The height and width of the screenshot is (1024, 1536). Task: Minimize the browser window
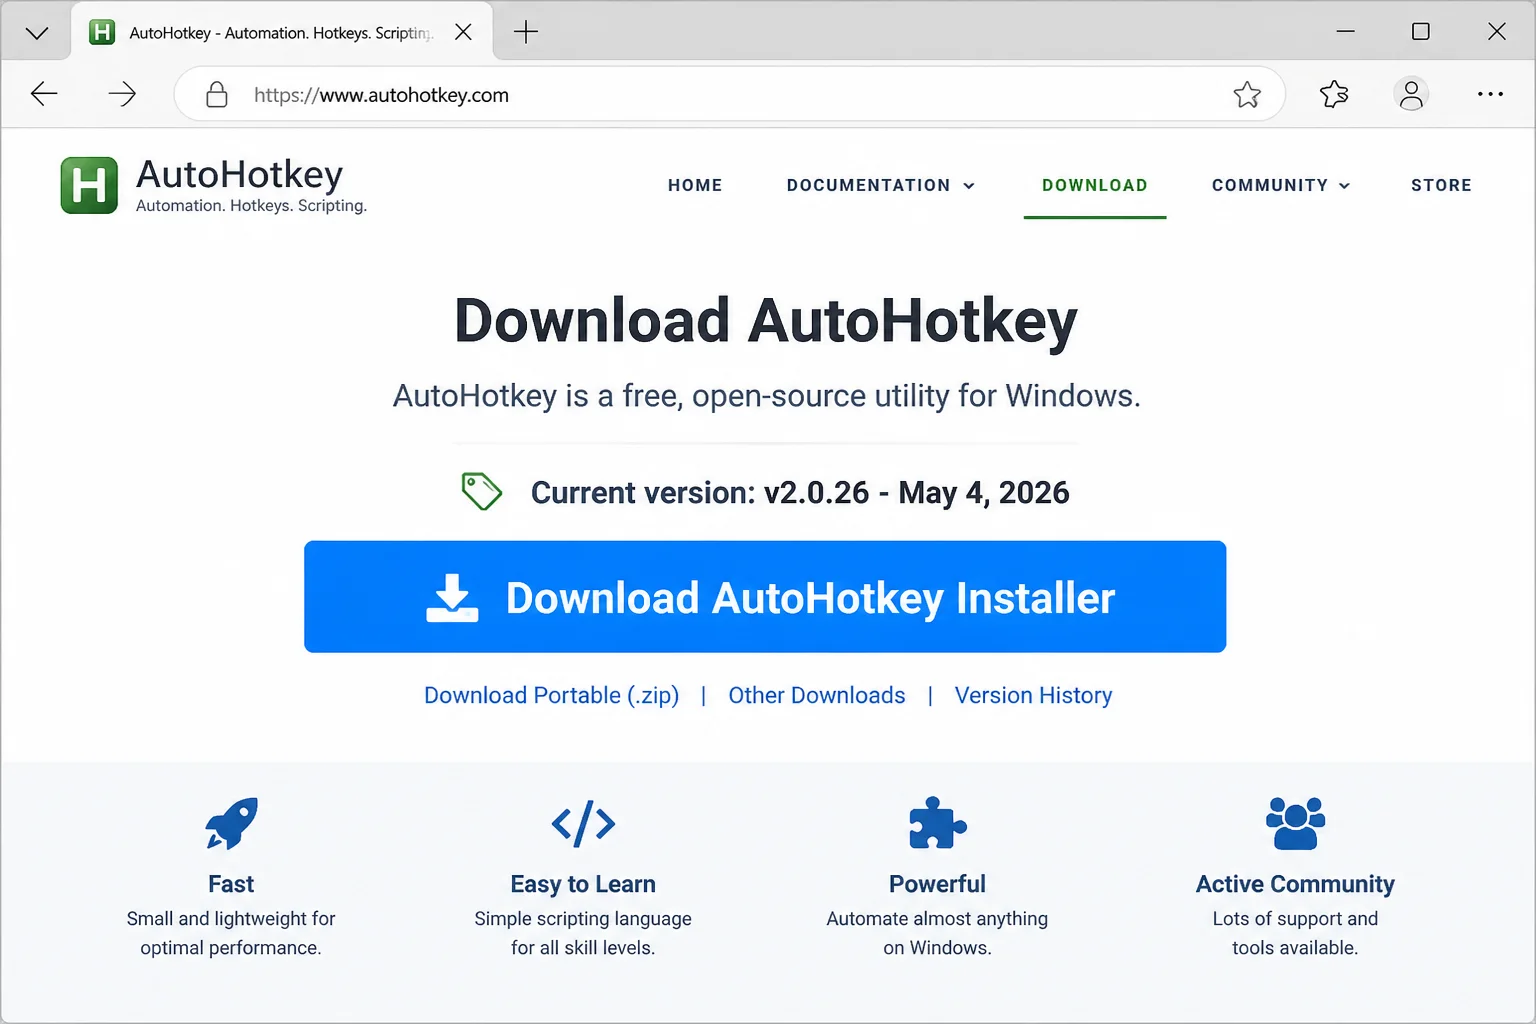click(x=1345, y=32)
